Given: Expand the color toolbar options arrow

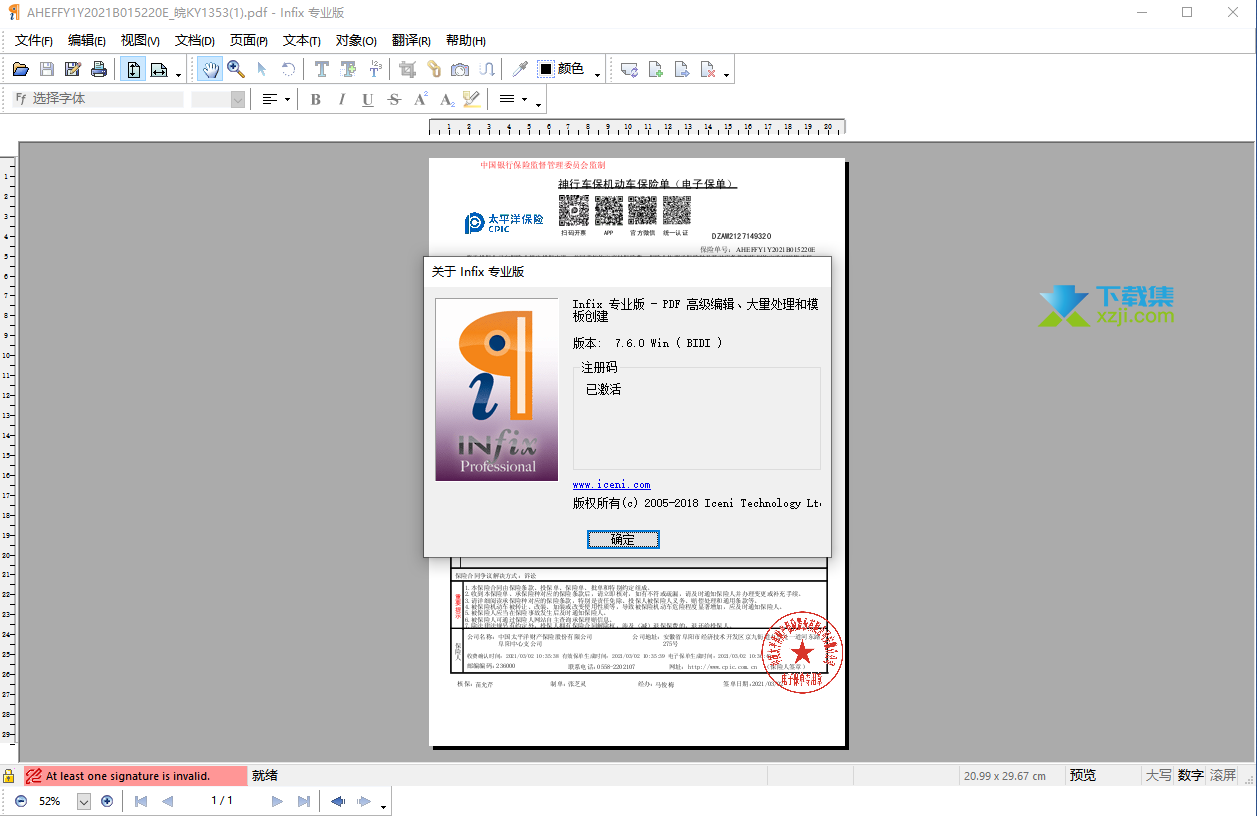Looking at the screenshot, I should pos(598,74).
